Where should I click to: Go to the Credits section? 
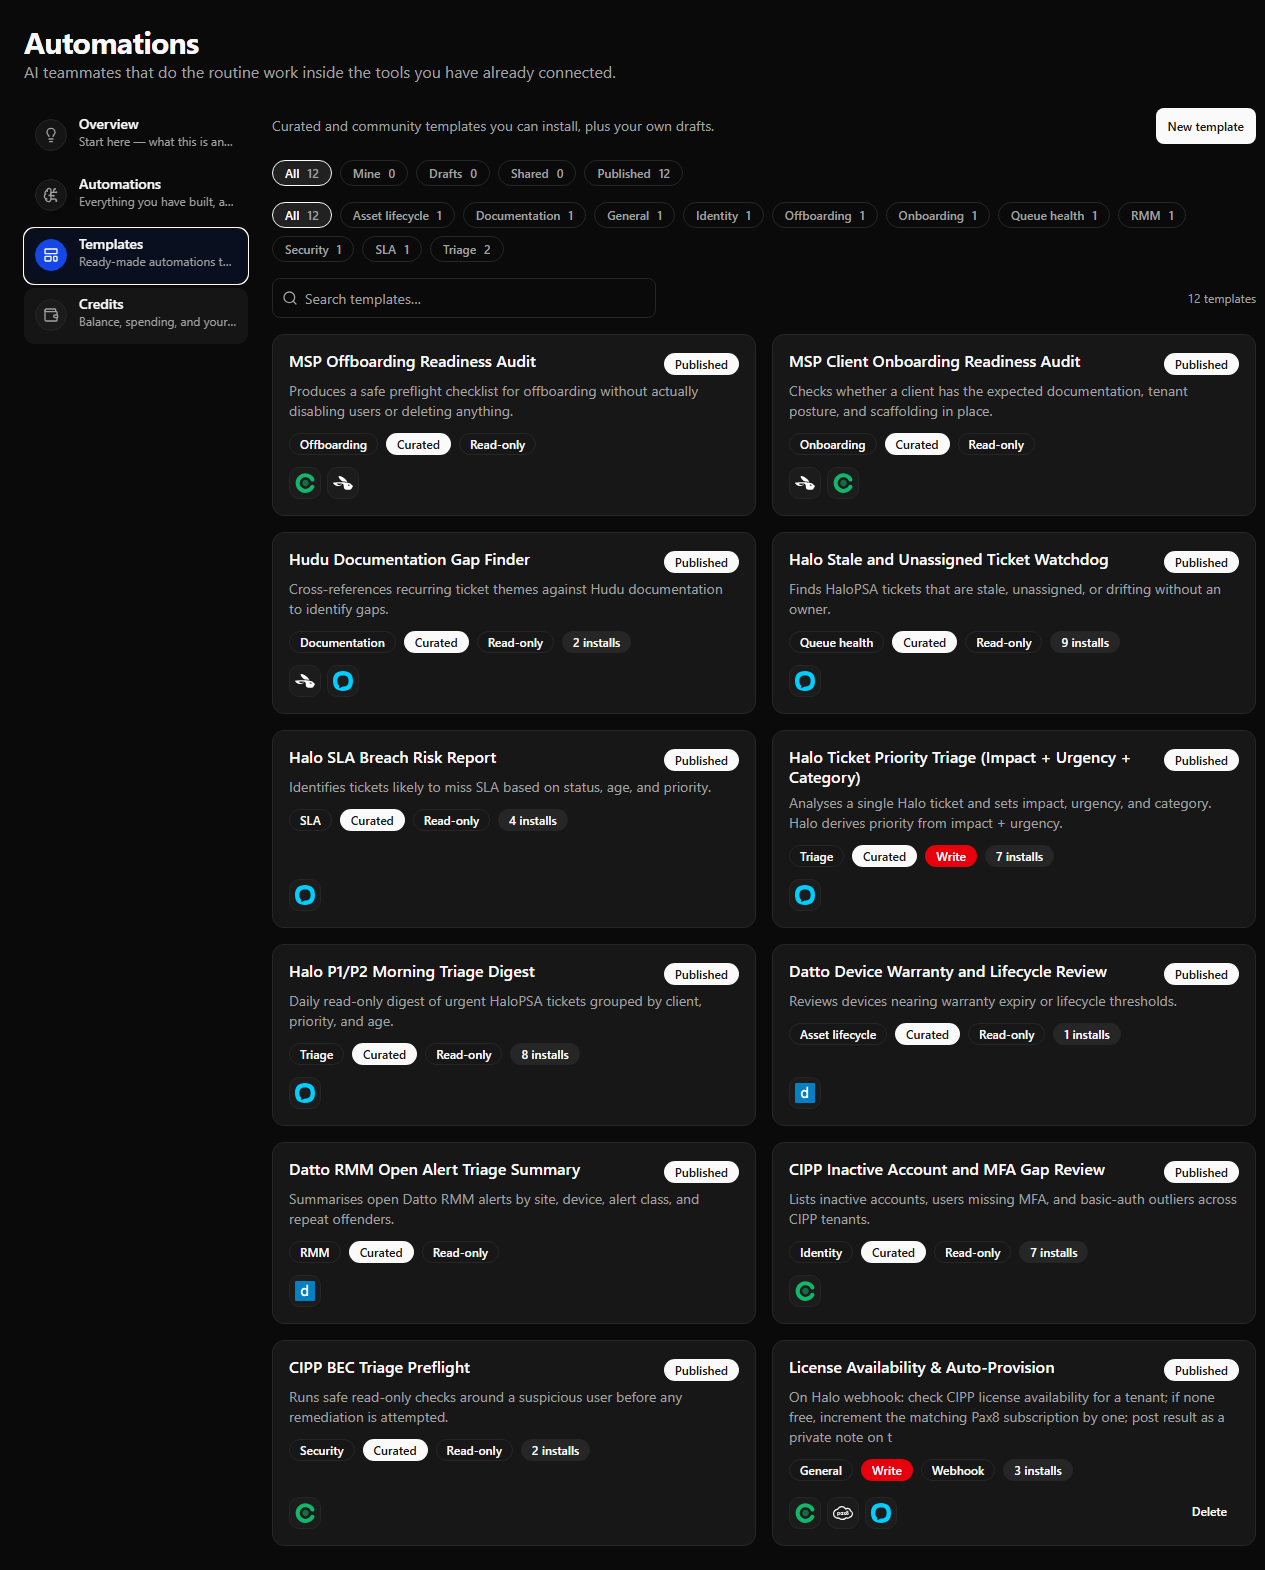pos(136,314)
